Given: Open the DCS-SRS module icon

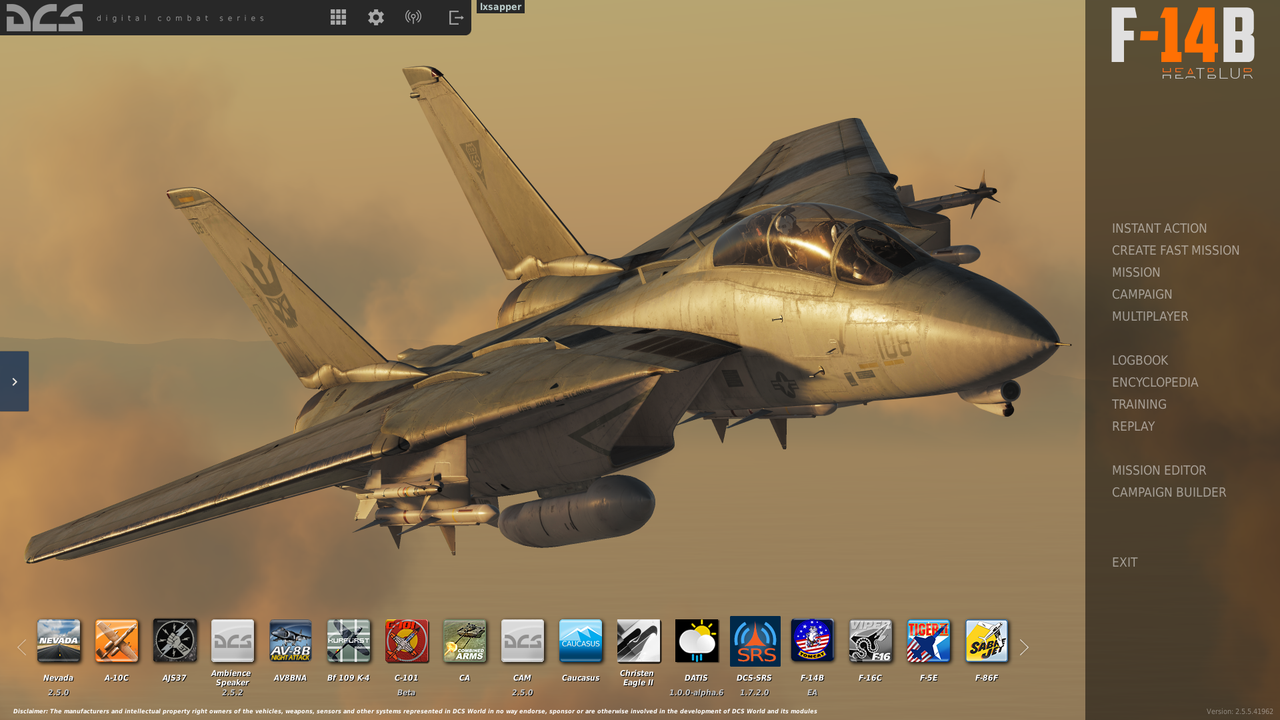Looking at the screenshot, I should click(x=755, y=641).
